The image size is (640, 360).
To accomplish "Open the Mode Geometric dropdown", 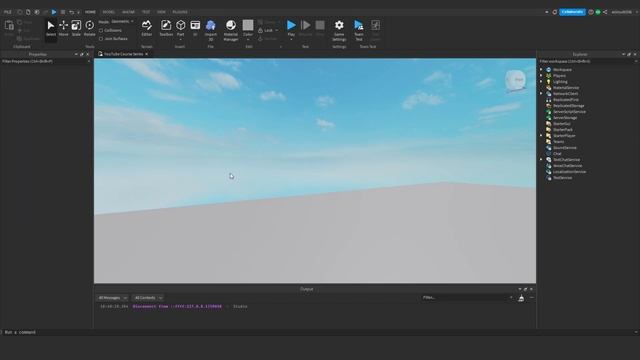I will (x=122, y=22).
